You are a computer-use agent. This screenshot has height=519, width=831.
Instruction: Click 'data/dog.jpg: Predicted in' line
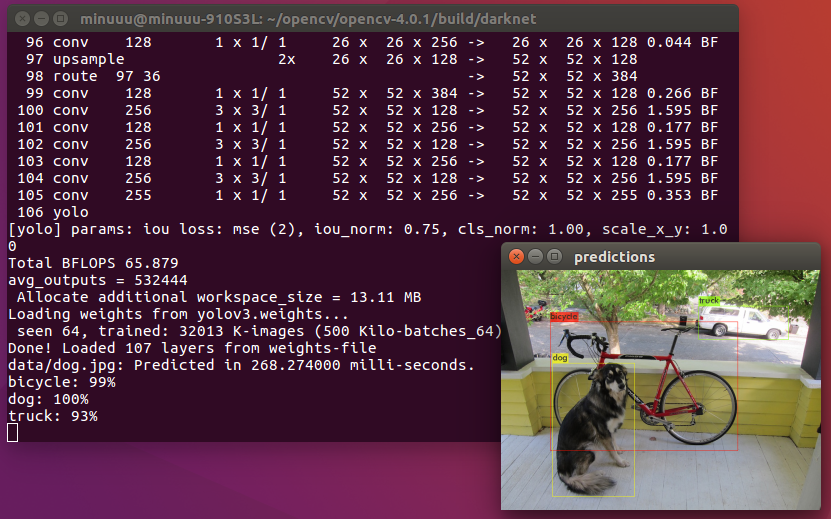[x=241, y=365]
